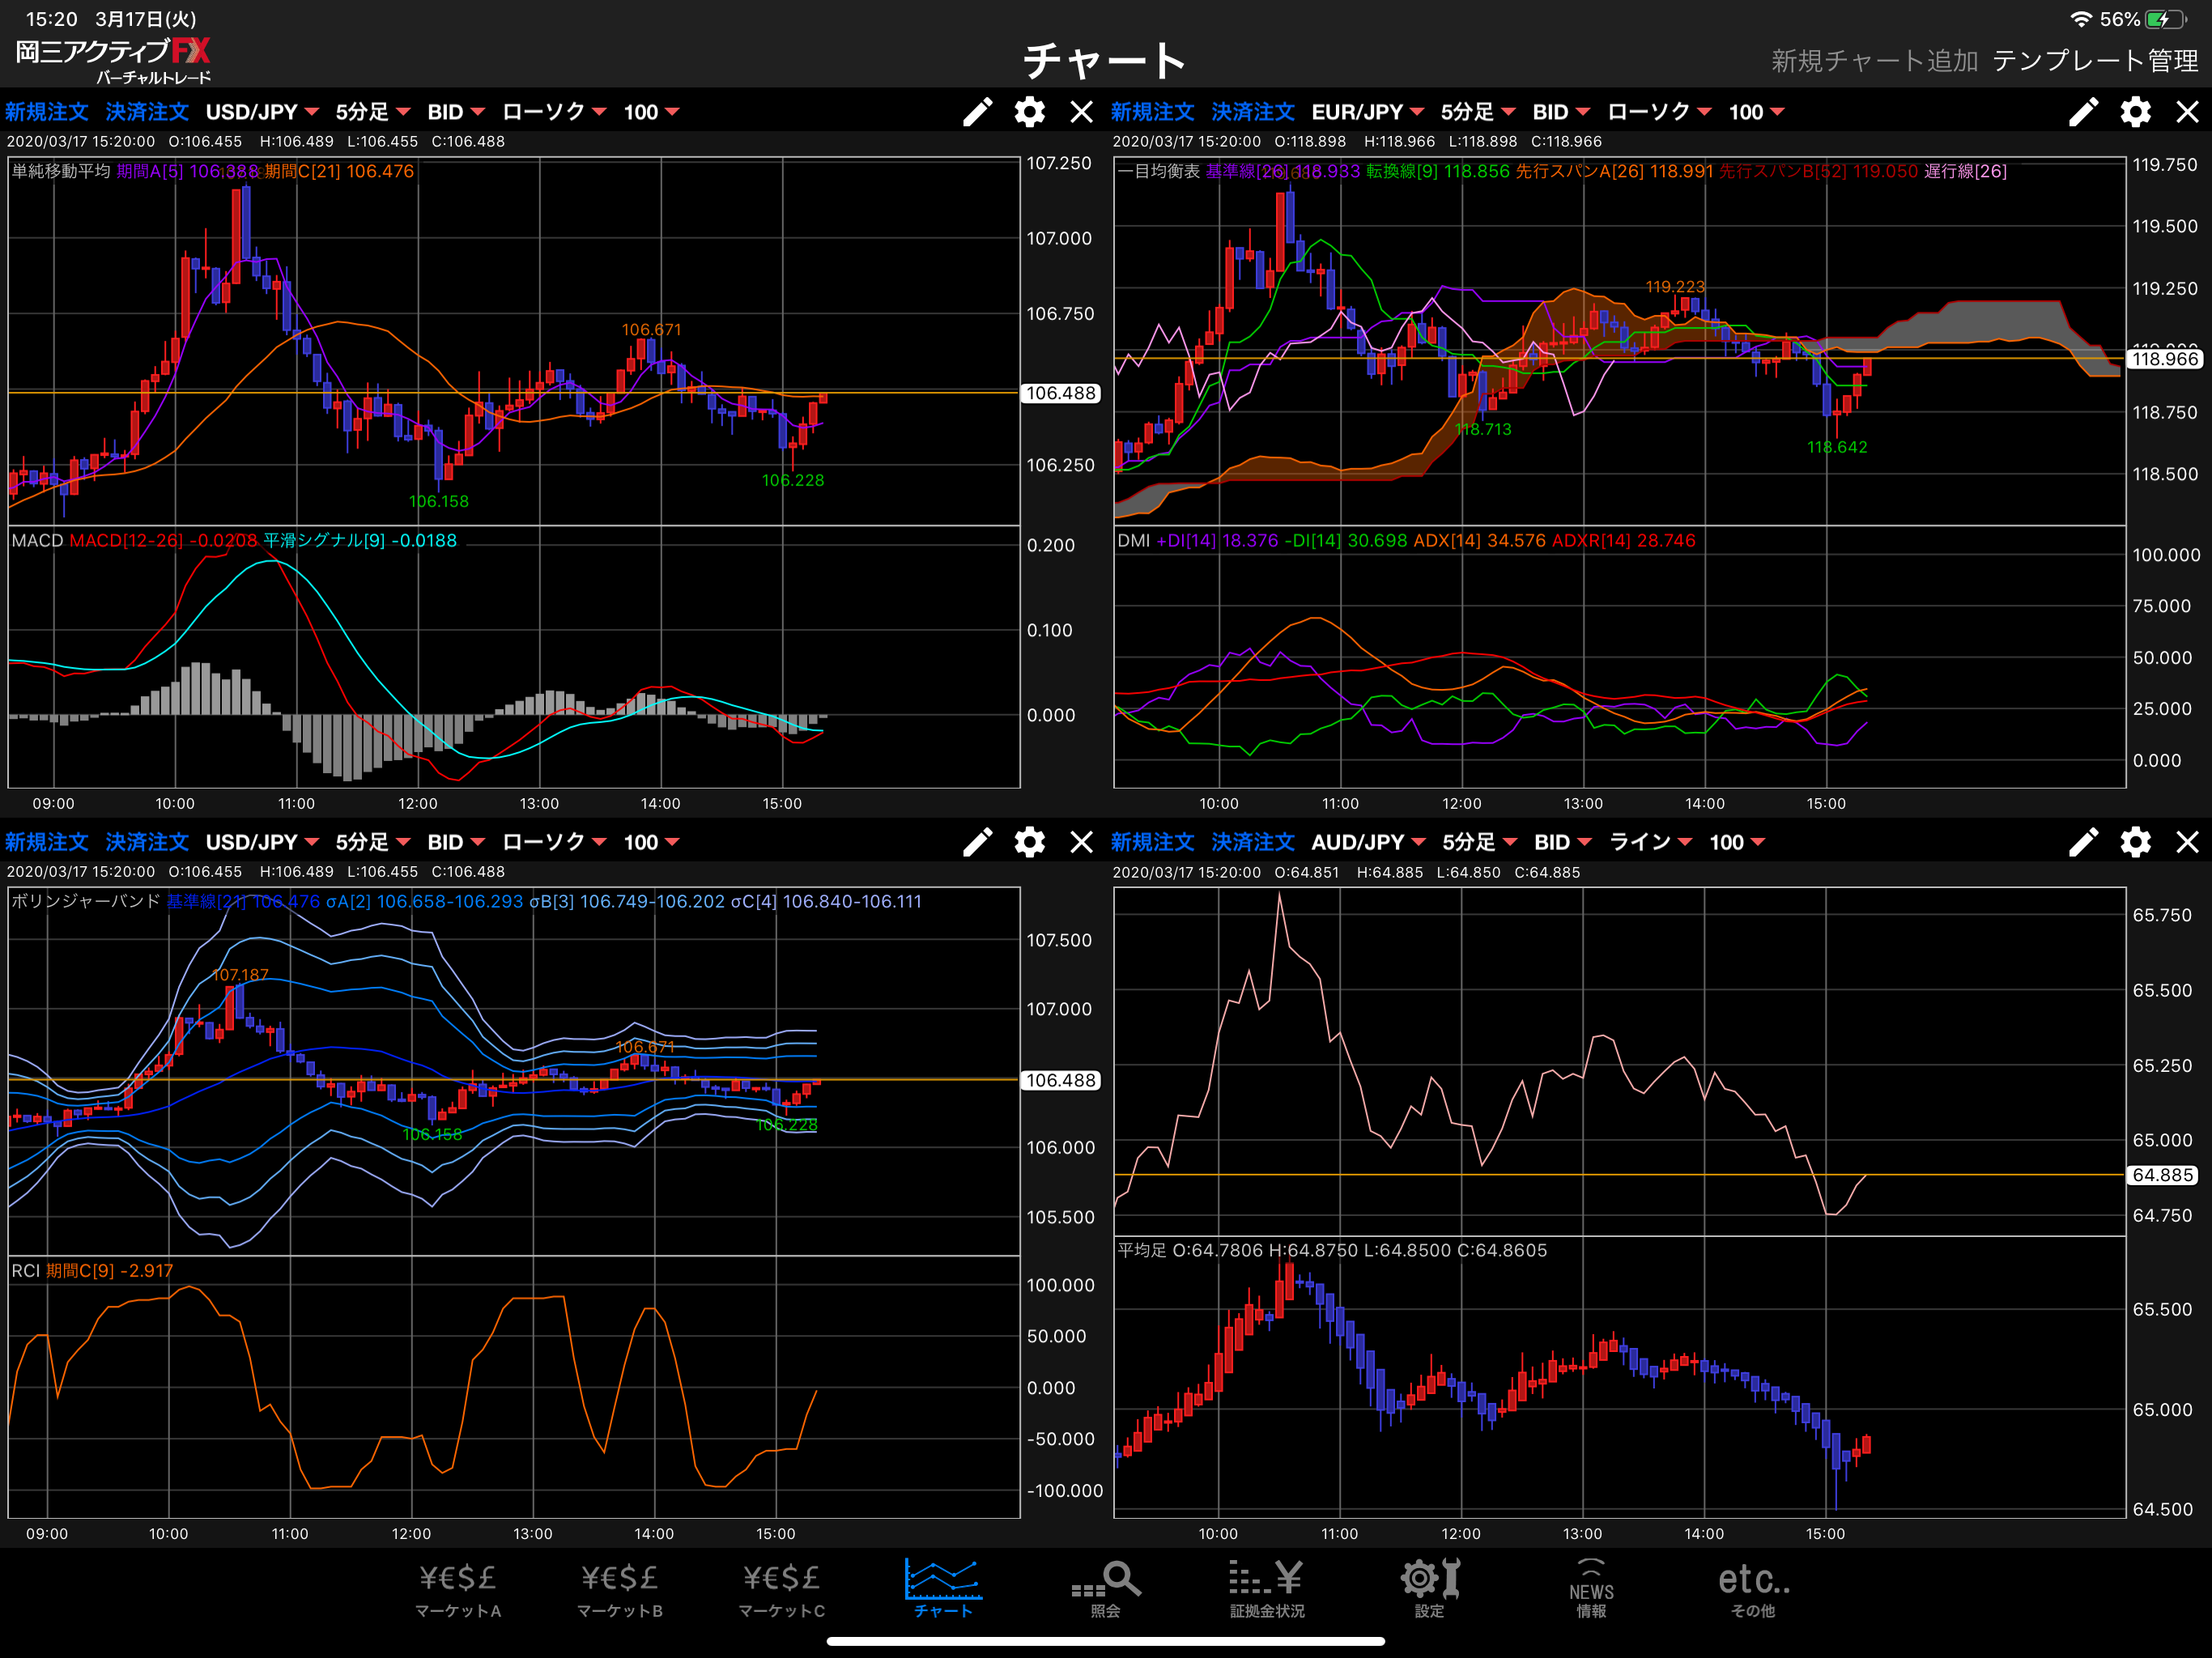The image size is (2212, 1658).
Task: Open gear settings of EUR/JPY chart
Action: (x=2135, y=112)
